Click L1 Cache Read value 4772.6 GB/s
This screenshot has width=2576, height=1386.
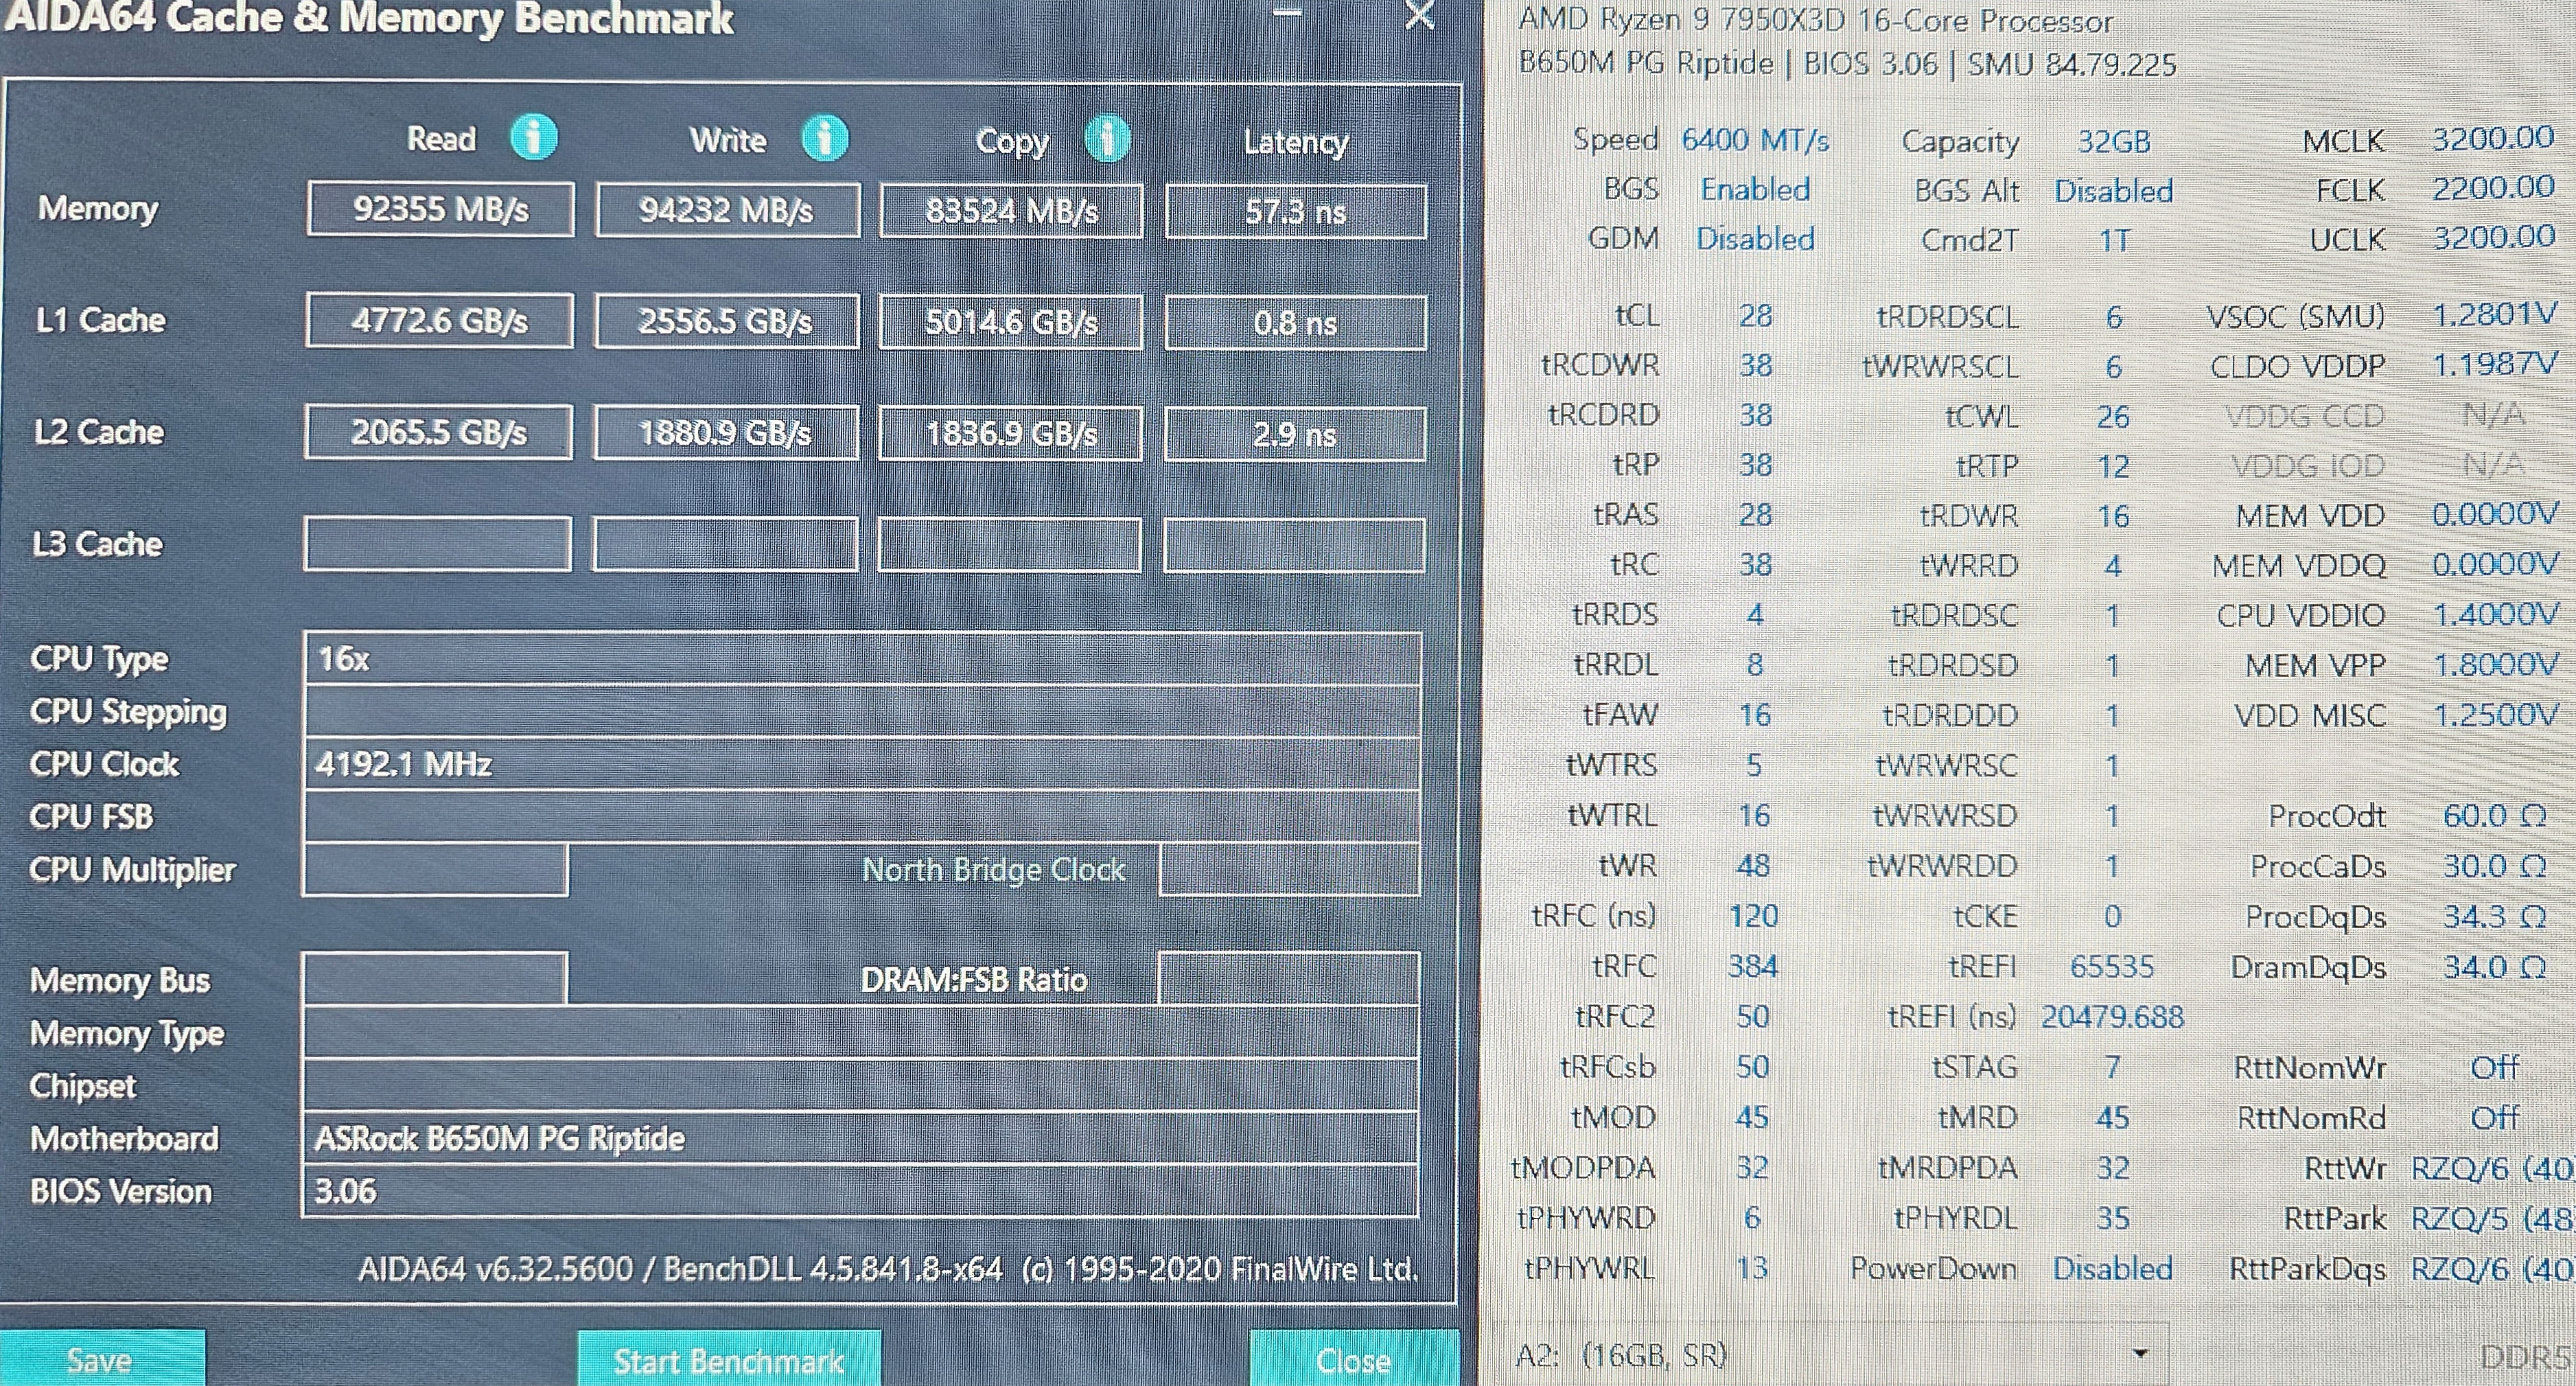440,320
